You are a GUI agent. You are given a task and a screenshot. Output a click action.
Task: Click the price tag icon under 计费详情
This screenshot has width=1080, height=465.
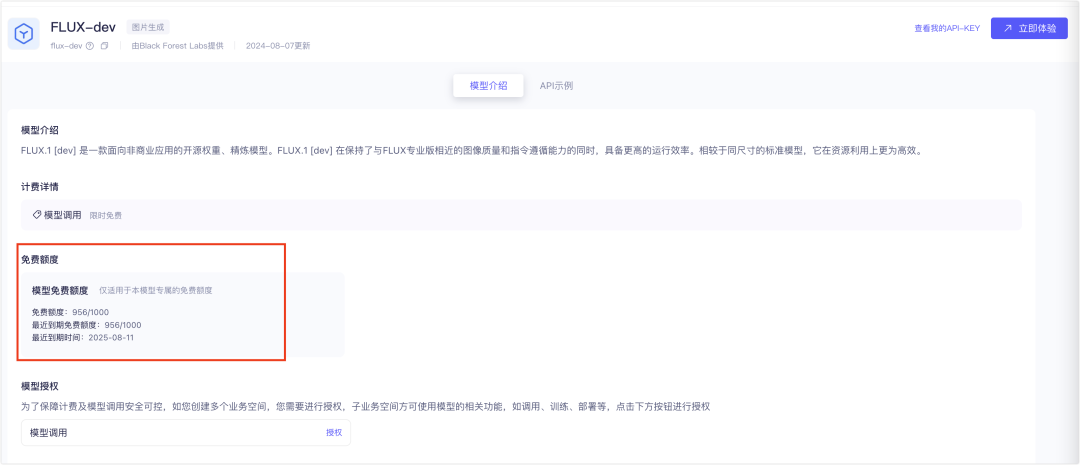click(36, 215)
